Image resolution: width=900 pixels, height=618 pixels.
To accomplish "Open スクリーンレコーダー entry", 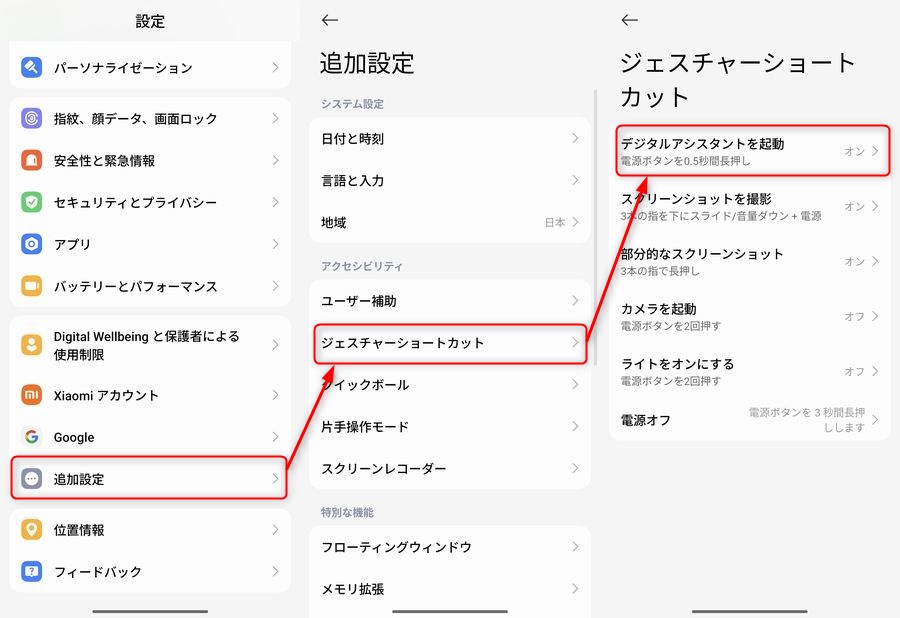I will tap(447, 469).
